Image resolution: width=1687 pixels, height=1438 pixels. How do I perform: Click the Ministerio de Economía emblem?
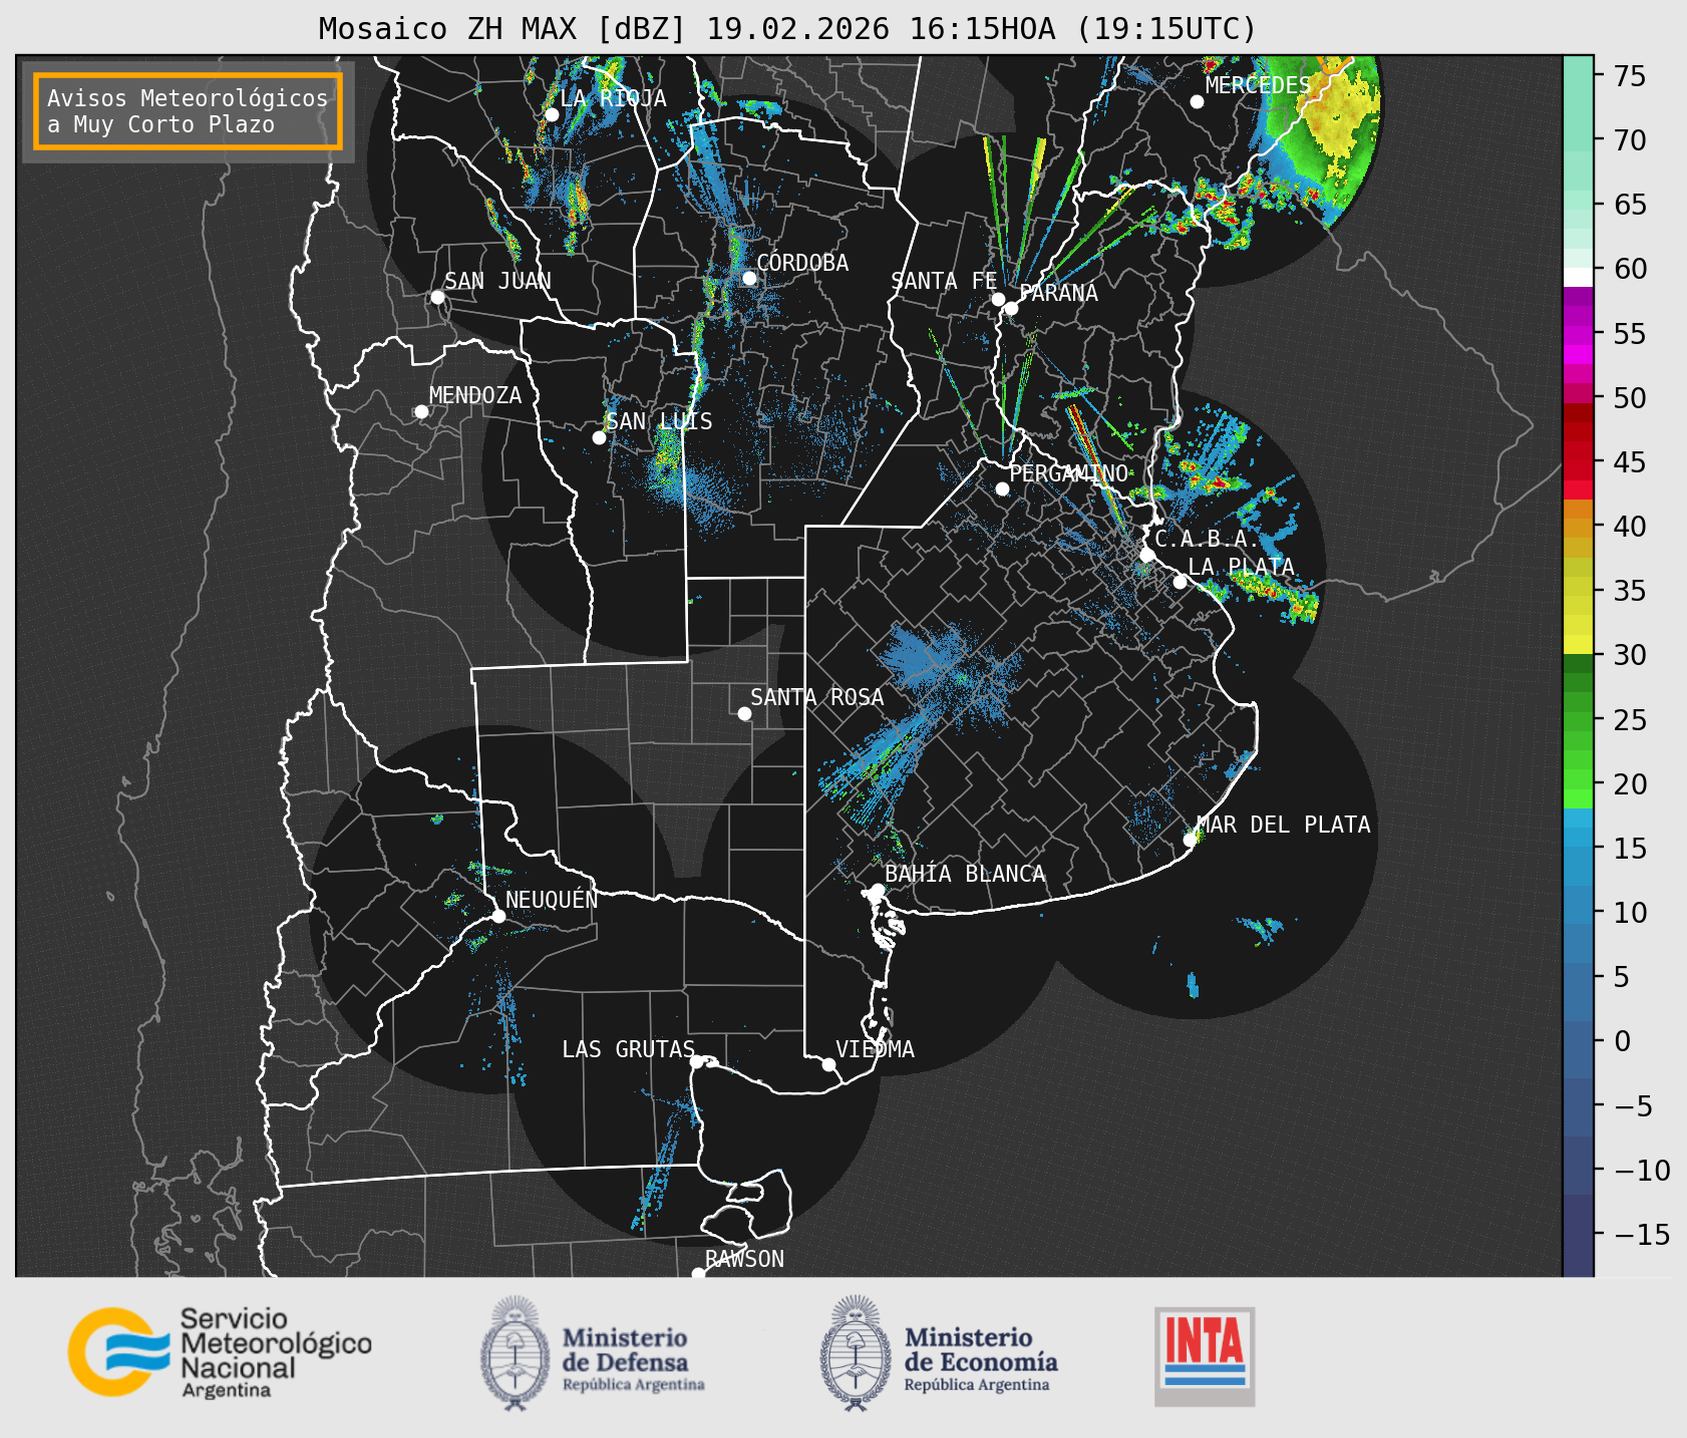pos(855,1353)
